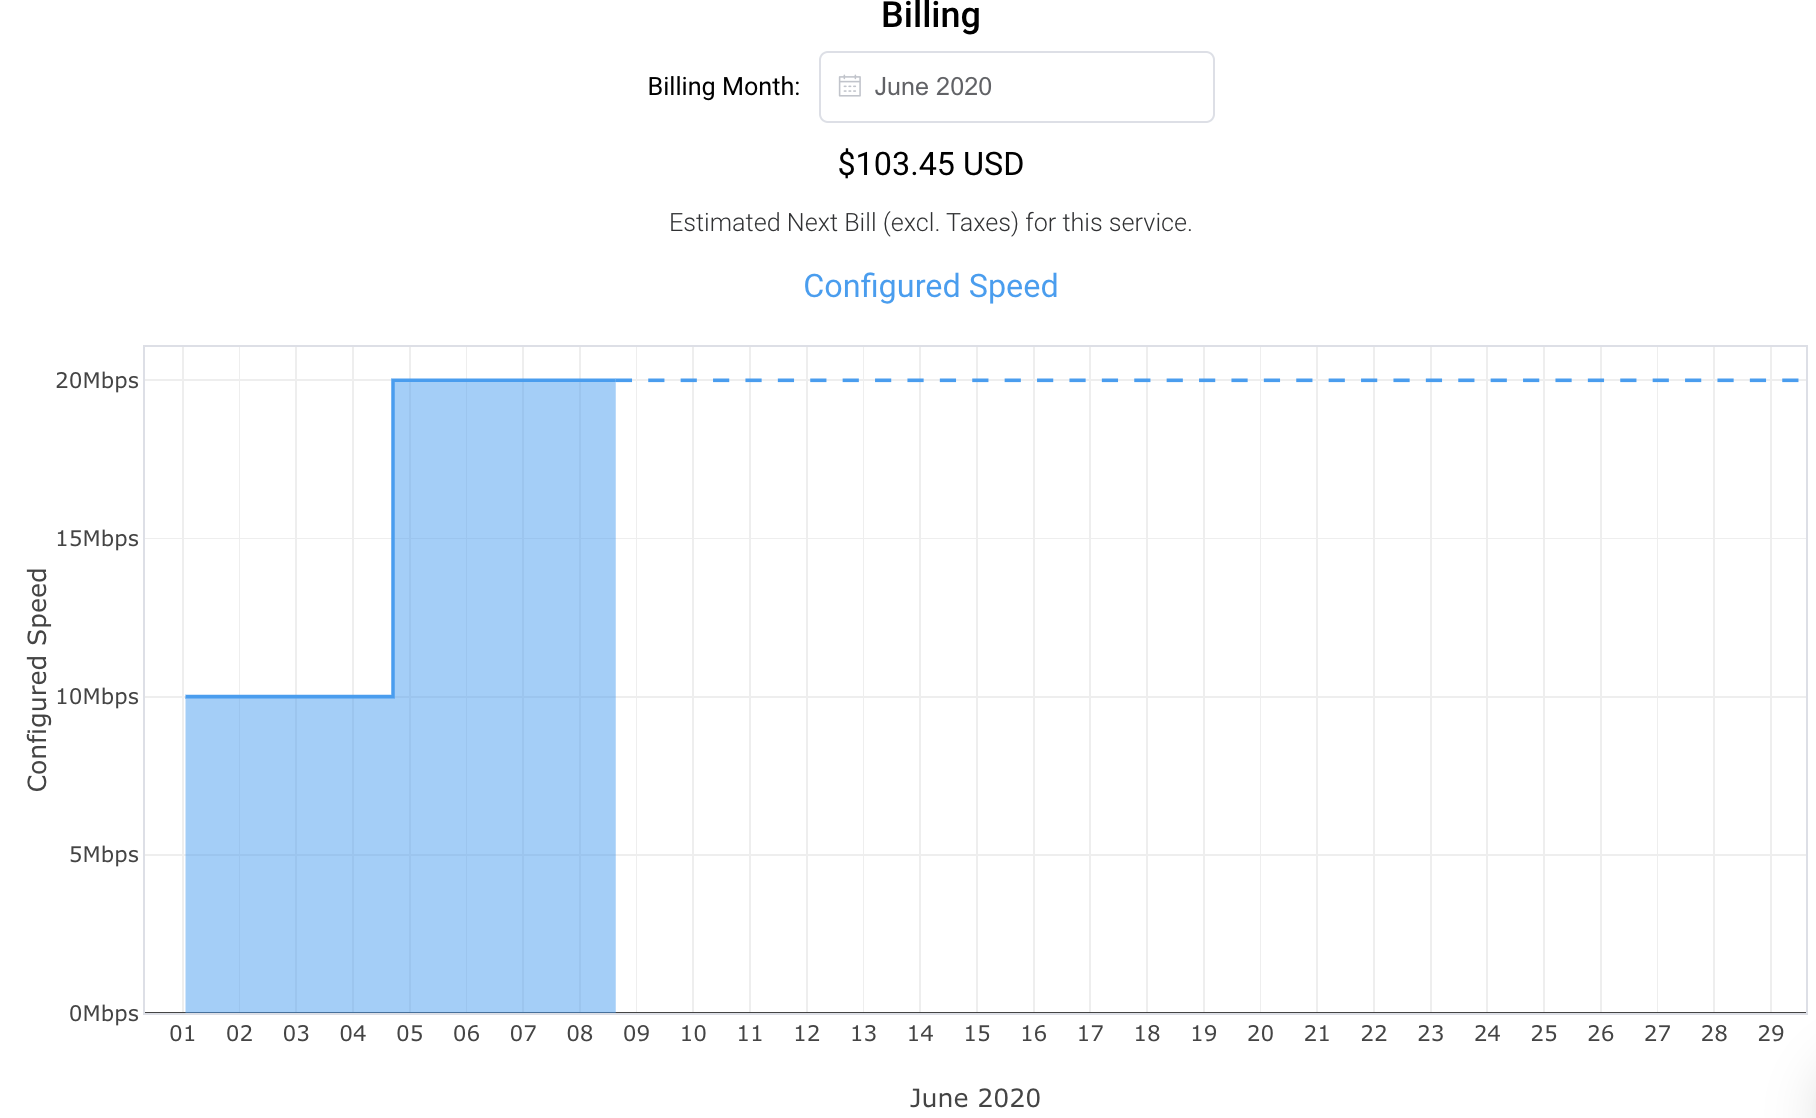Select day 15 on the x-axis
The image size is (1816, 1118).
(x=977, y=1035)
